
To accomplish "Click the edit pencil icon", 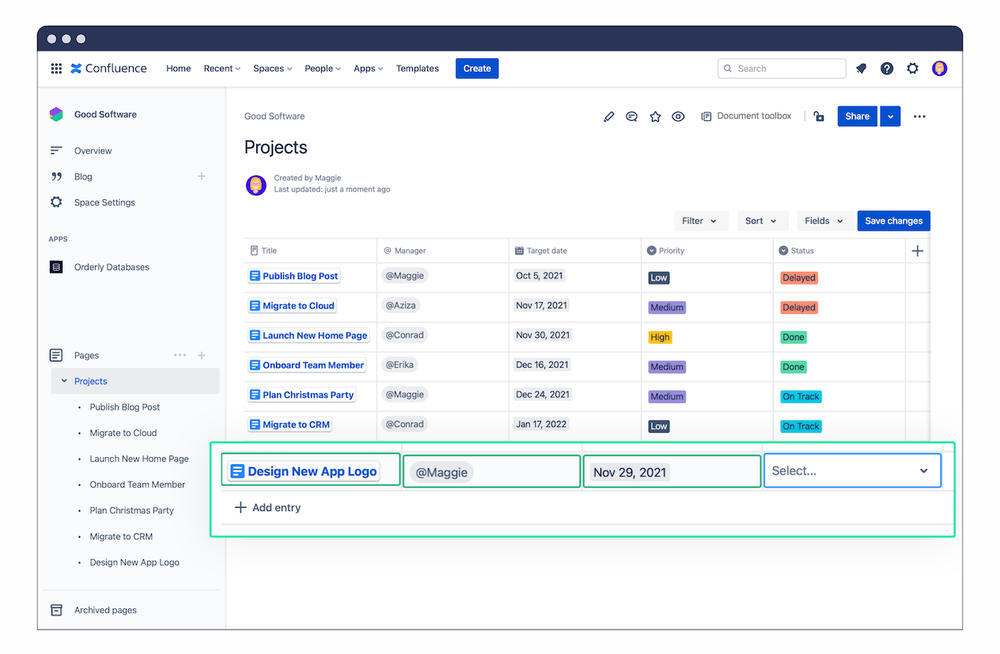I will (608, 116).
